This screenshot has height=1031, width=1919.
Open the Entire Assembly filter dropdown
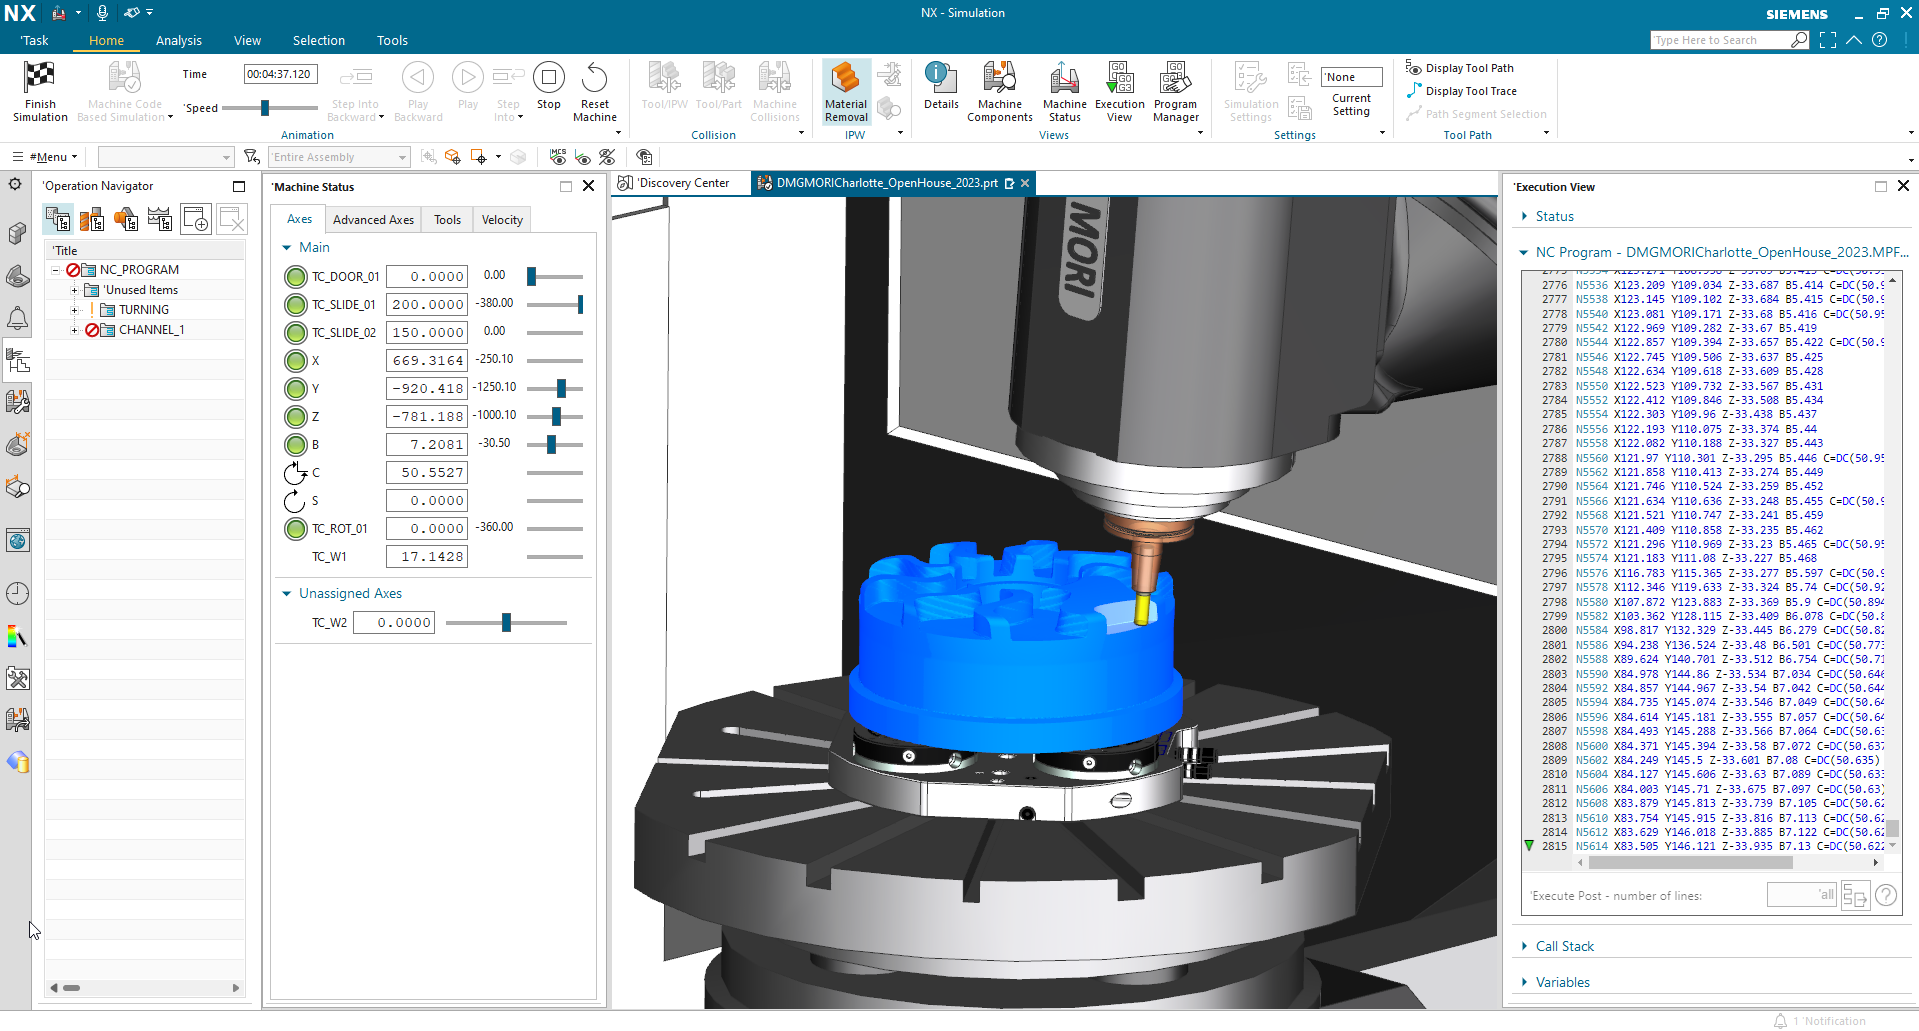tap(340, 157)
